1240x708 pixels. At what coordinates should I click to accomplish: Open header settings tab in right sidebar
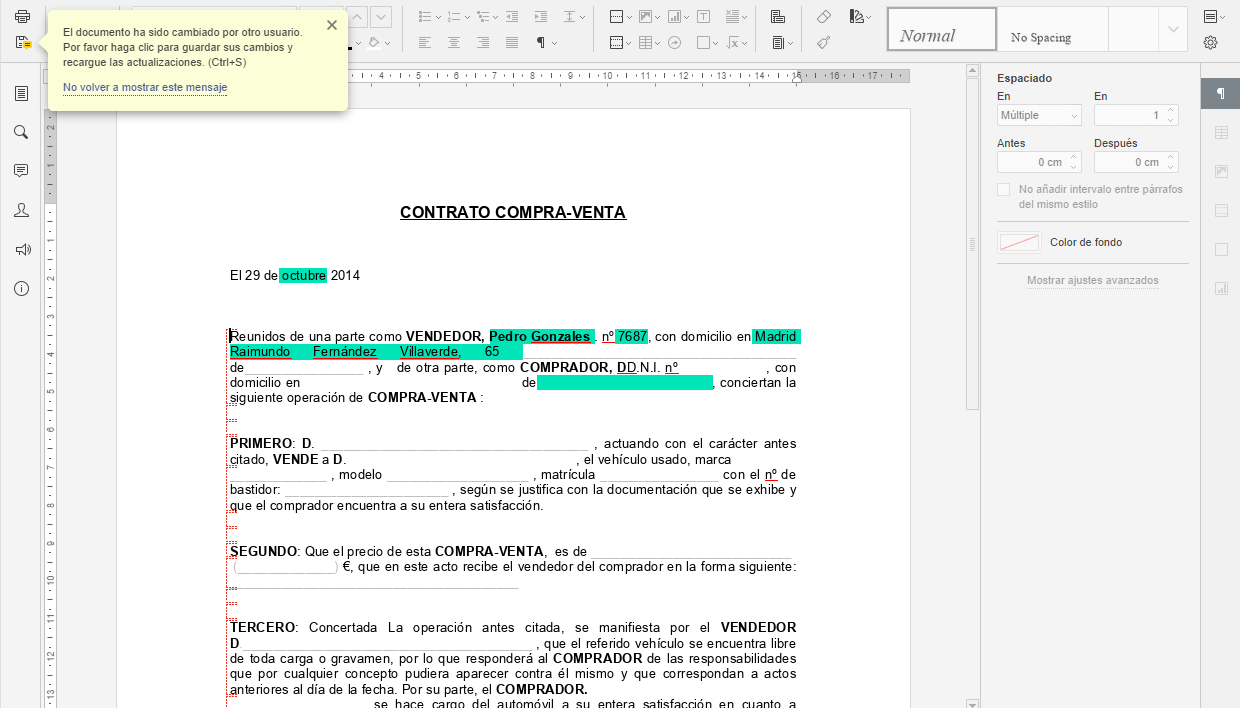click(1220, 210)
